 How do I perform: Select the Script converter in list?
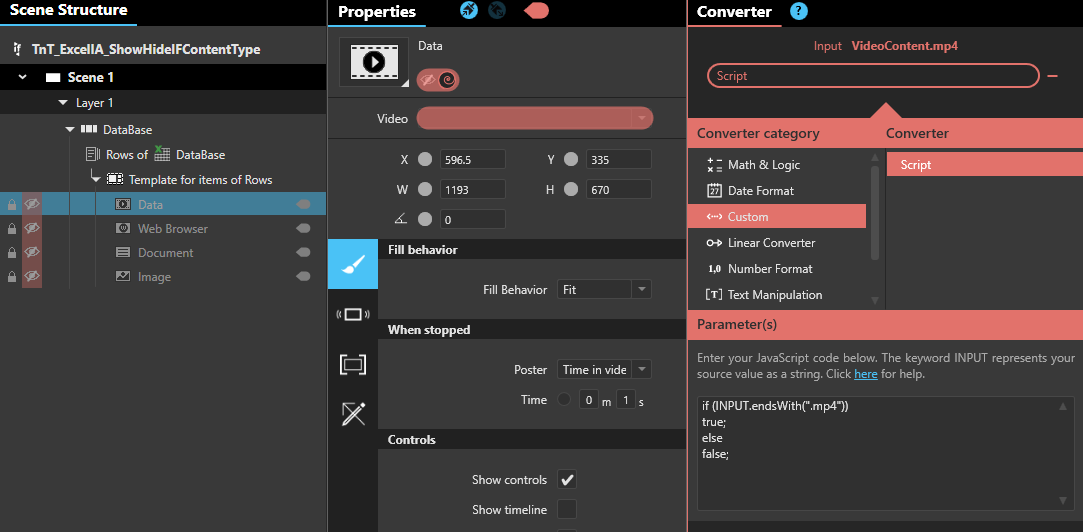[915, 165]
